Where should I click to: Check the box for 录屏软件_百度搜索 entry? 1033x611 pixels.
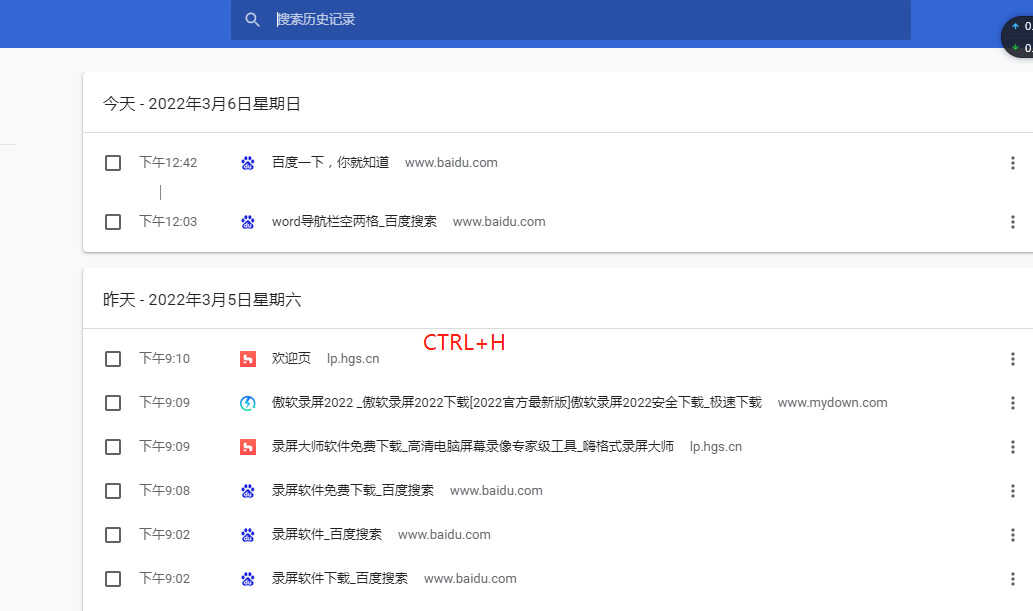pos(113,535)
